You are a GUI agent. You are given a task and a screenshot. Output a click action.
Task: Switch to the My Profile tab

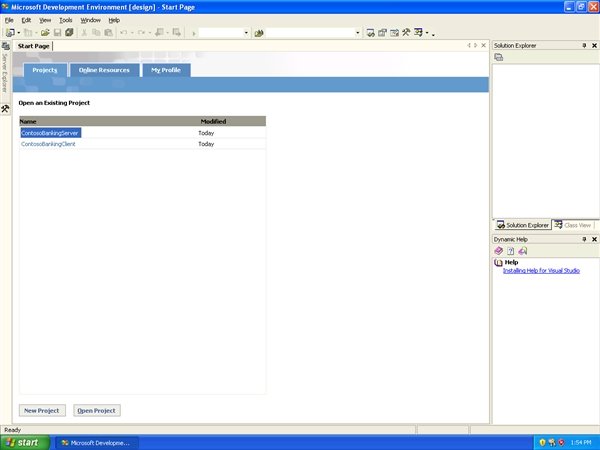166,70
